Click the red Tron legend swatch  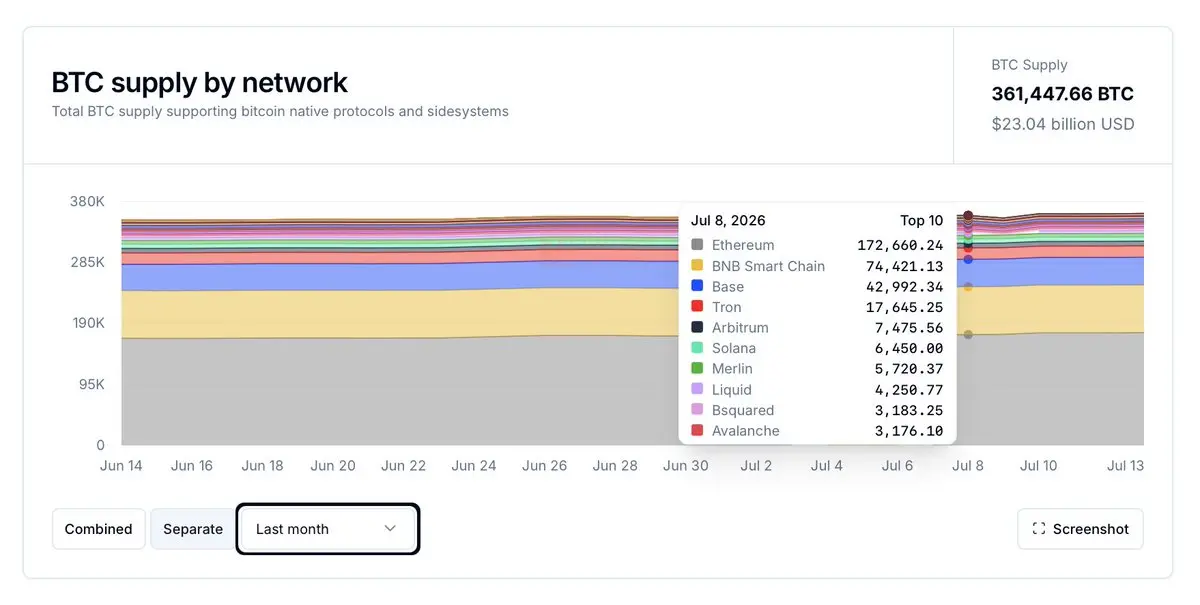(x=697, y=307)
